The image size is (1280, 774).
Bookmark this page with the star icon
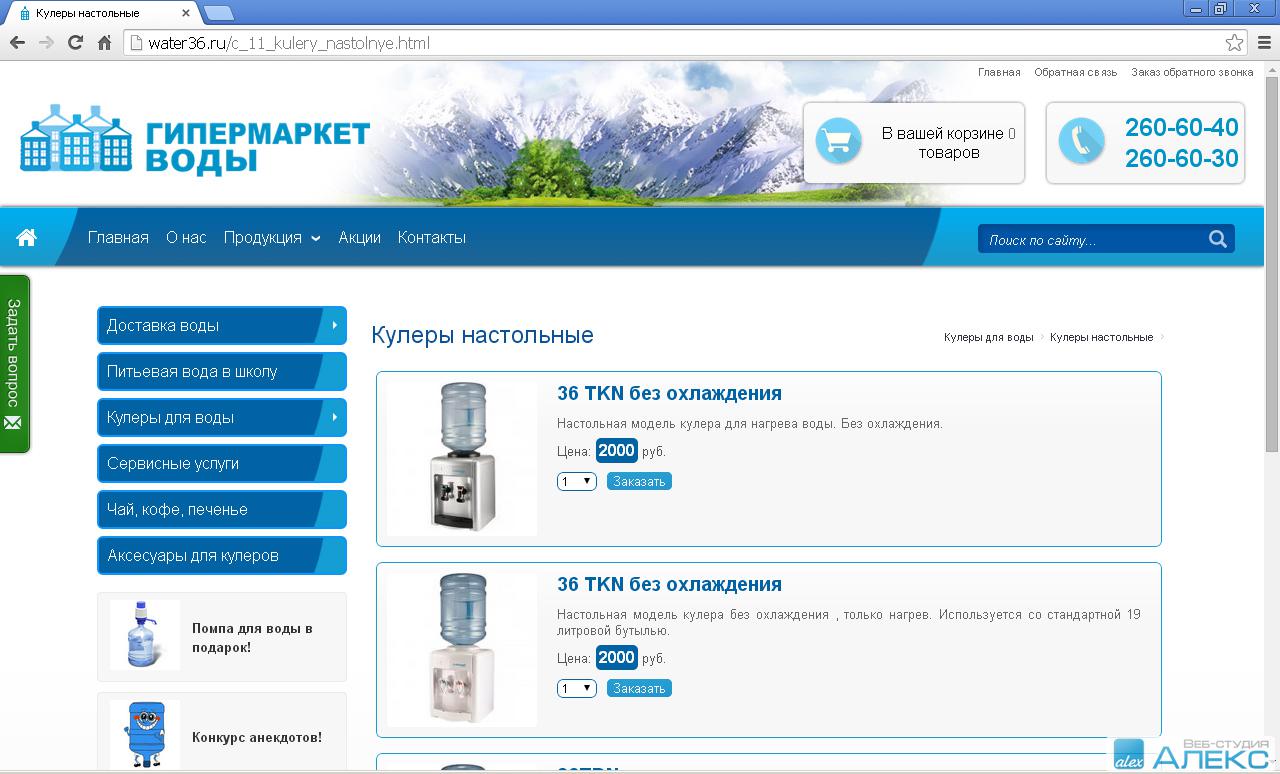tap(1234, 43)
